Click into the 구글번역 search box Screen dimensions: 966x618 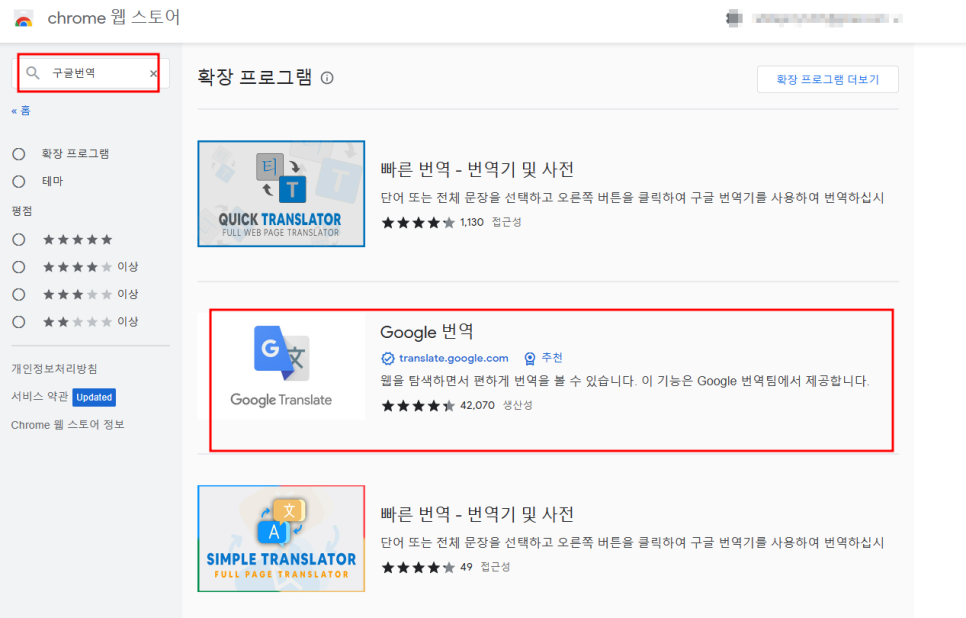point(89,73)
